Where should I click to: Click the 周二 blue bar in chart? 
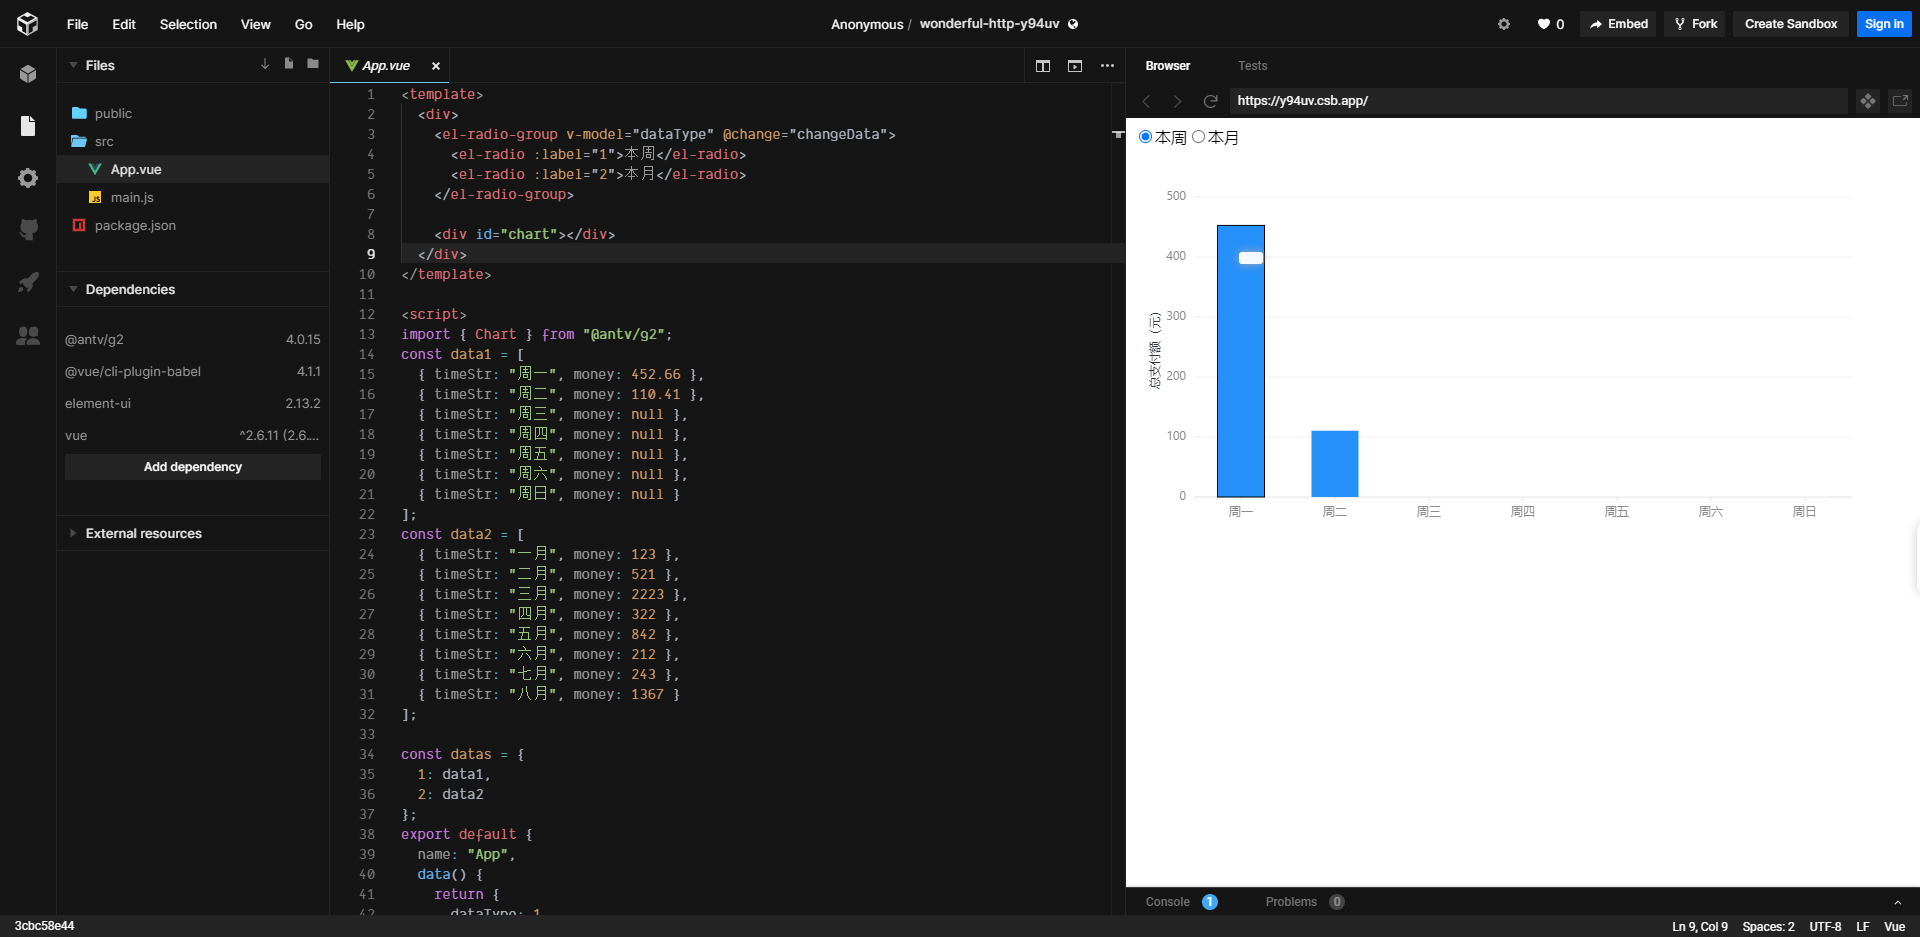(x=1335, y=464)
